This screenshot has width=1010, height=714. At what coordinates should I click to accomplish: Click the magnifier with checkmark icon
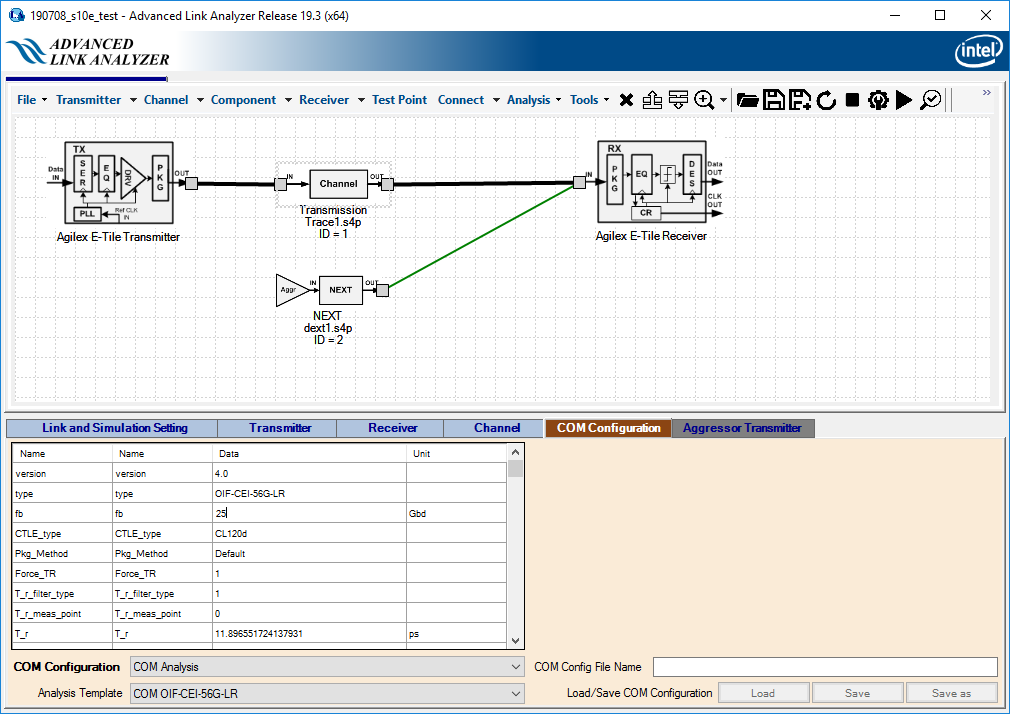(x=931, y=100)
